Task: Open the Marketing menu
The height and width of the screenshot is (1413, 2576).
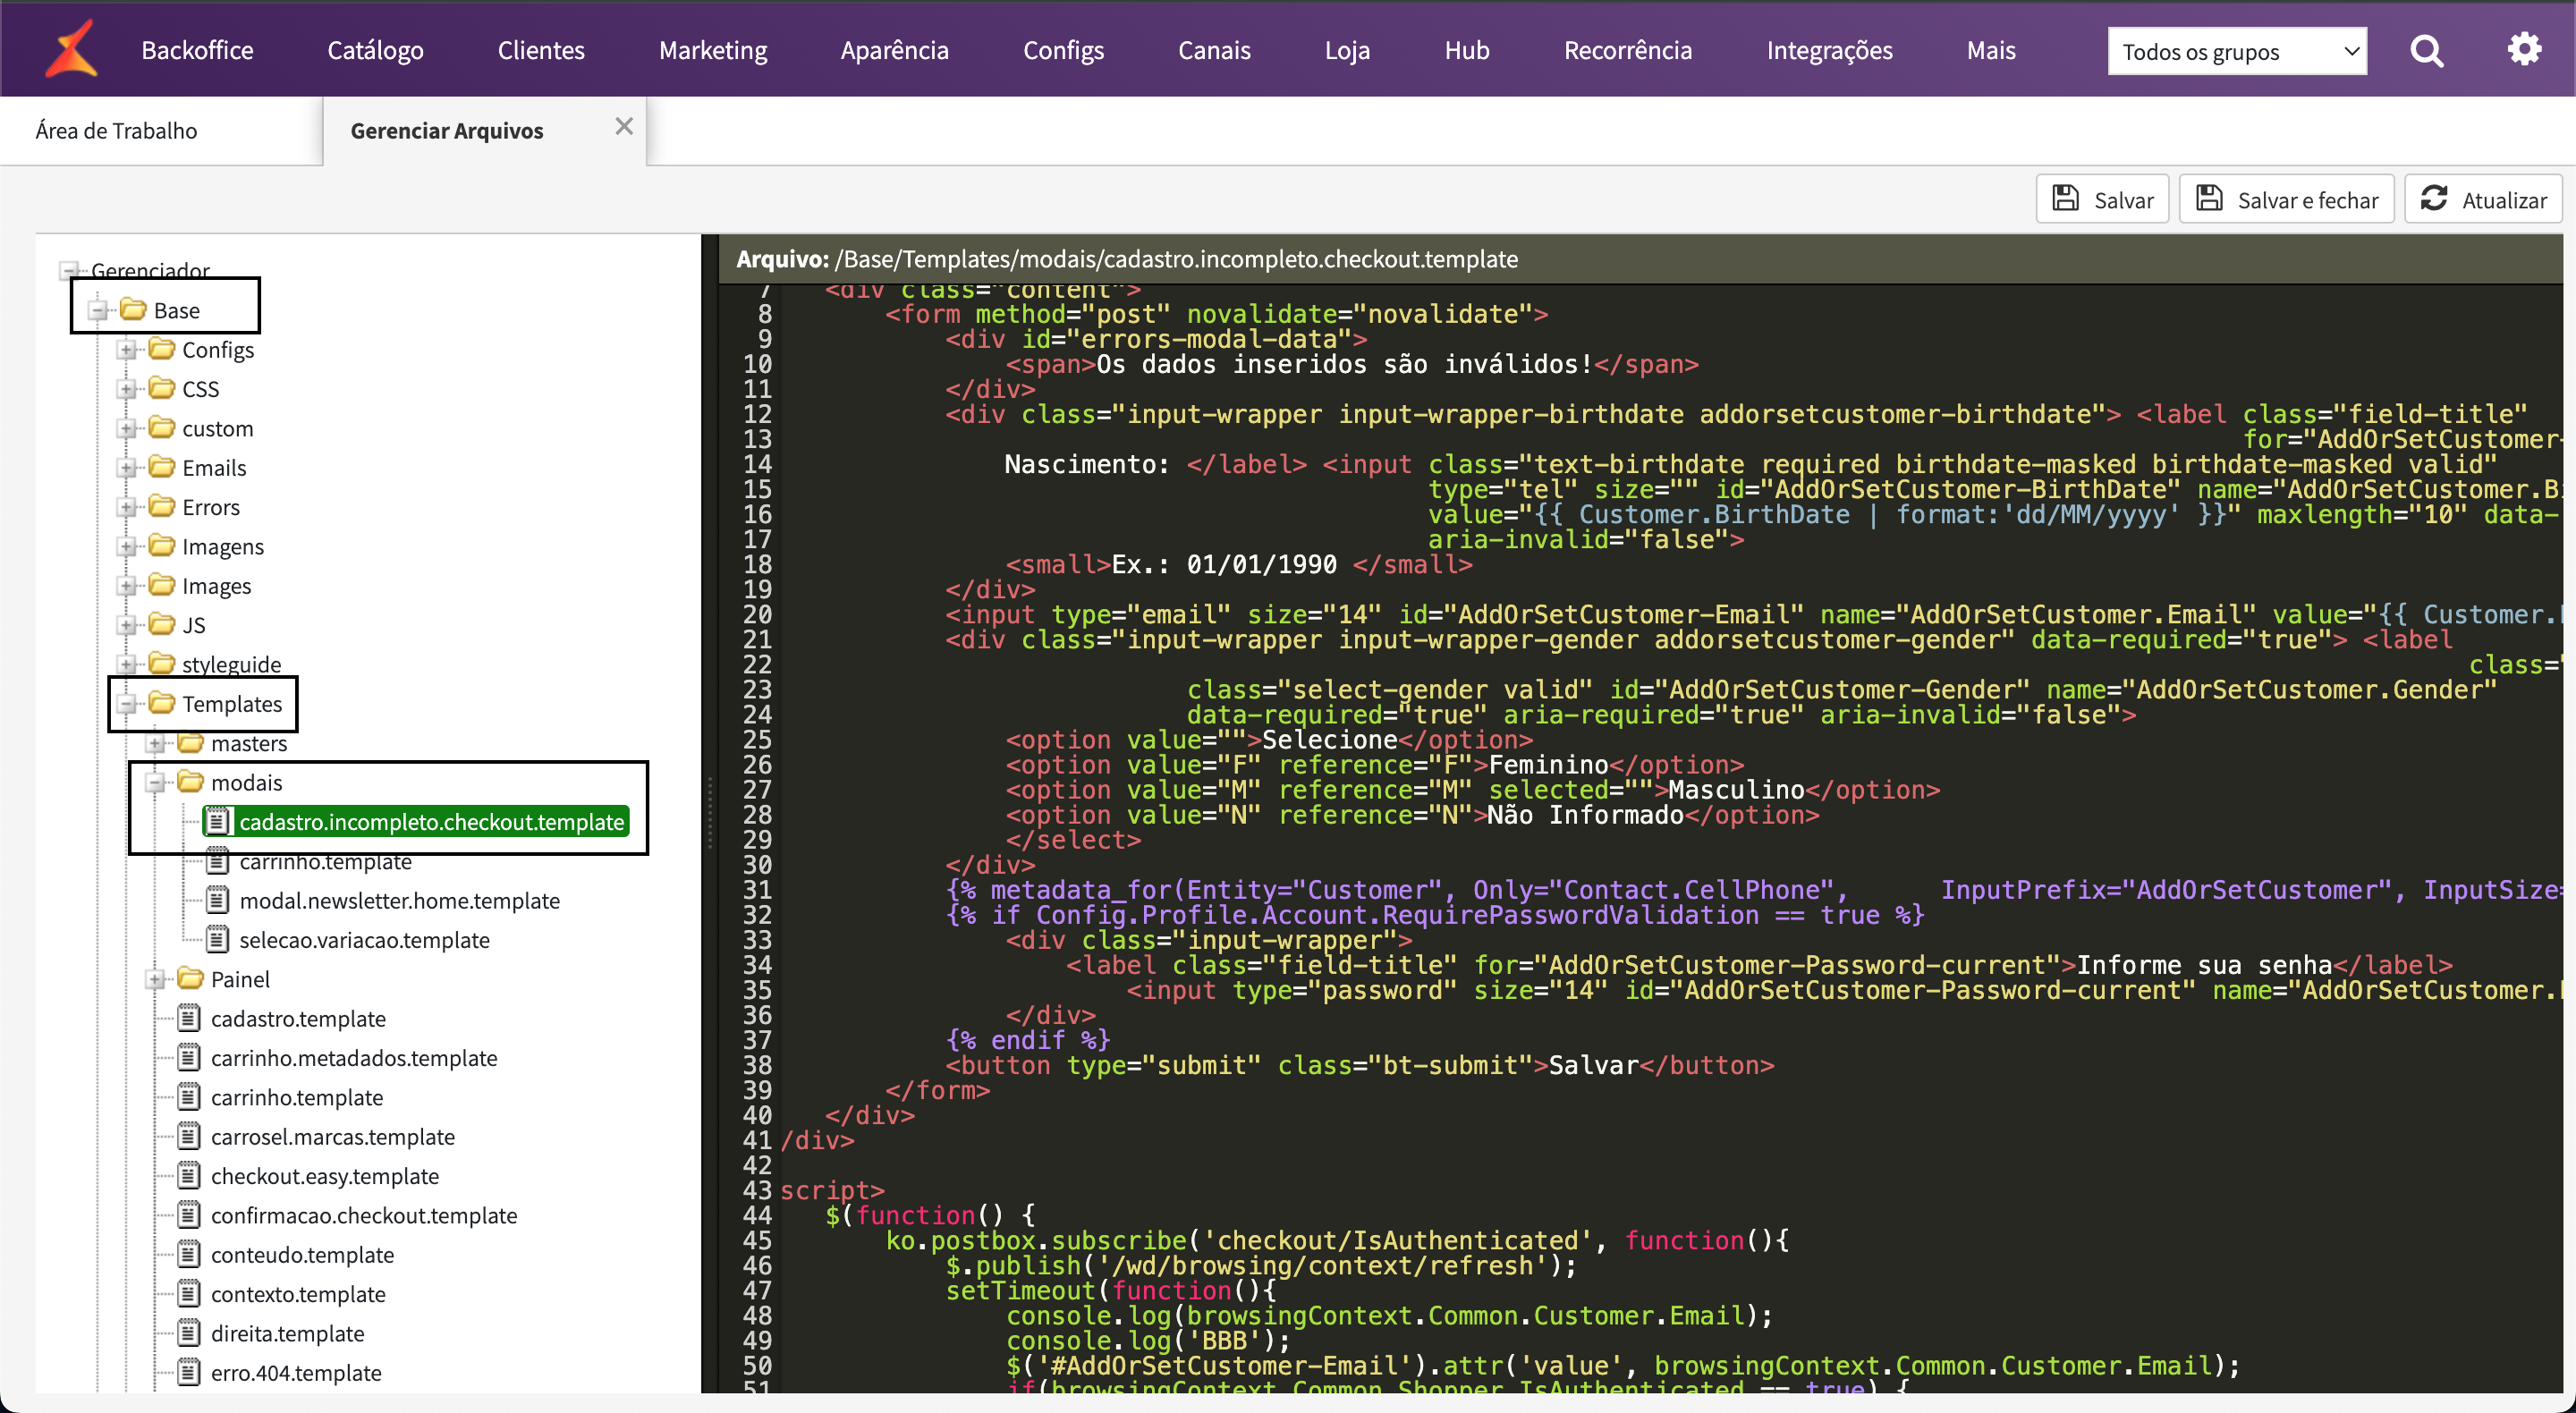Action: [712, 50]
